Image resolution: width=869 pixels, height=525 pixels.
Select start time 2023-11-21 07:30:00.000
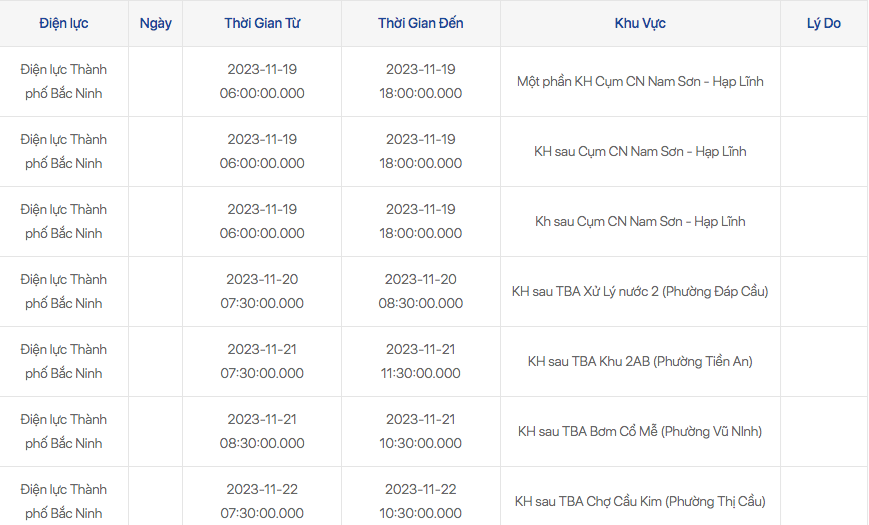point(262,361)
